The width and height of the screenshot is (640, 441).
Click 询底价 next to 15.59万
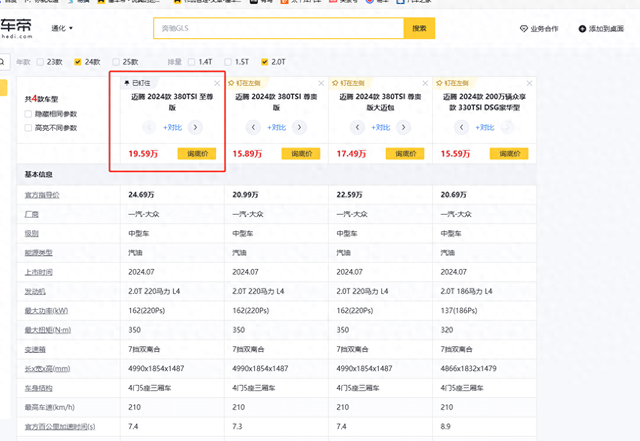click(x=509, y=154)
